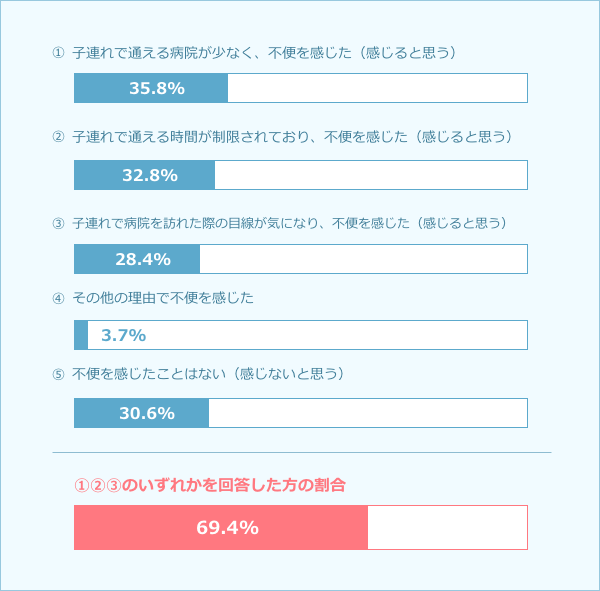
Task: Click the circled number ⑤ marker
Action: click(58, 374)
